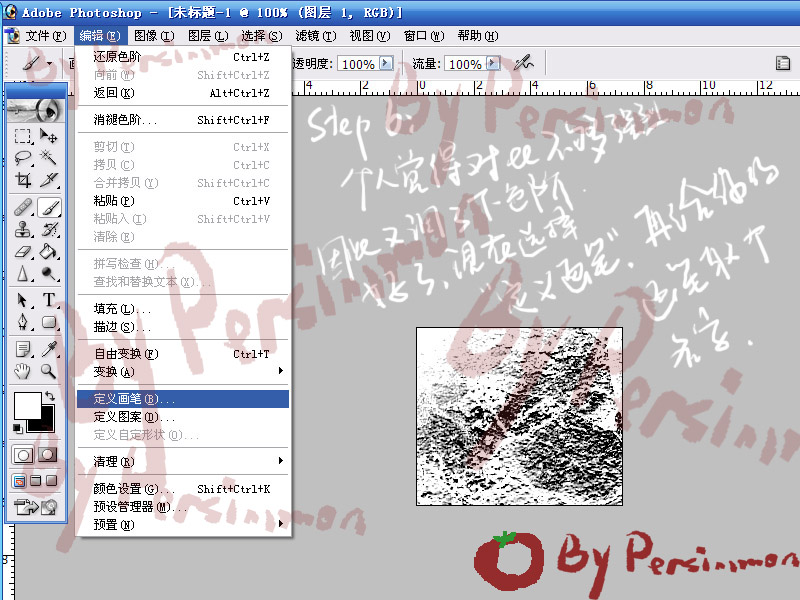Select the Paint Bucket tool
The width and height of the screenshot is (800, 600).
(x=49, y=252)
